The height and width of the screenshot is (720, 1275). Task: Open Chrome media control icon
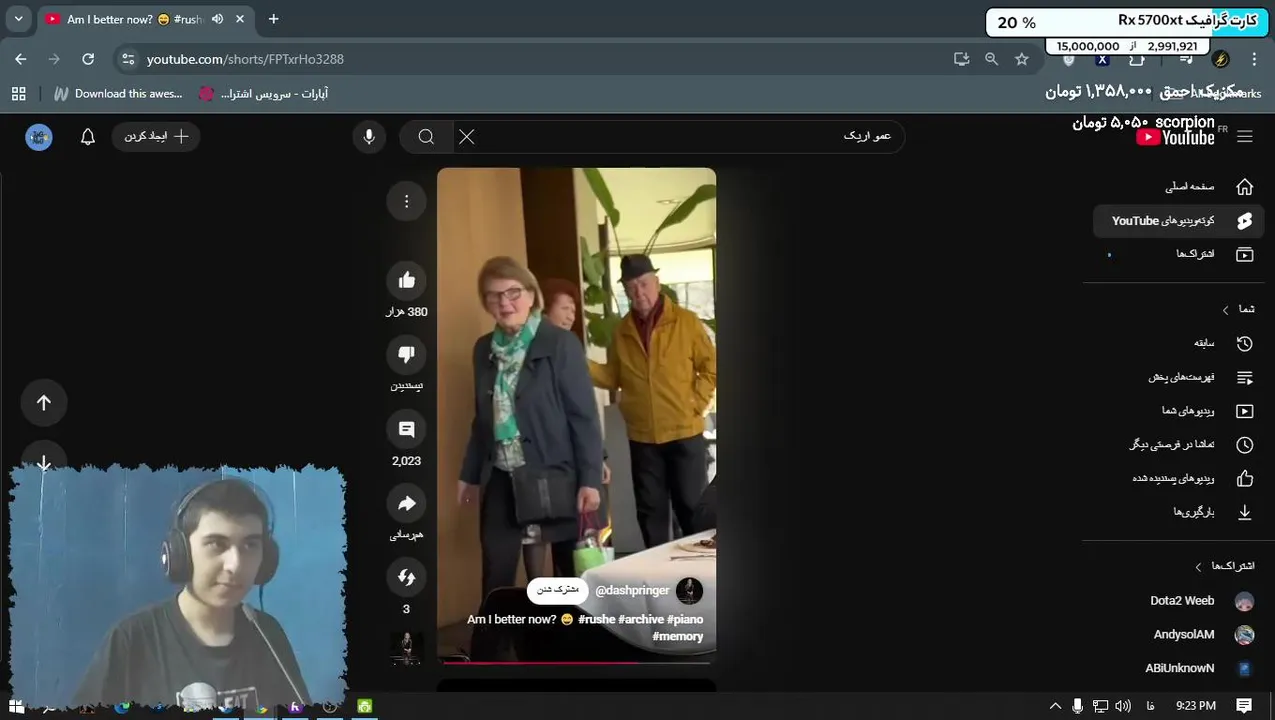click(x=1186, y=60)
